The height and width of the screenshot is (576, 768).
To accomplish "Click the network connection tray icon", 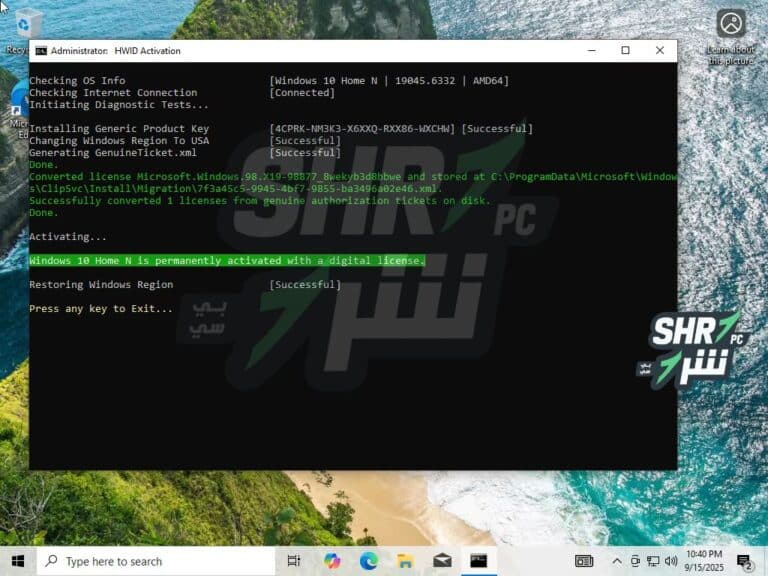I will click(x=652, y=561).
